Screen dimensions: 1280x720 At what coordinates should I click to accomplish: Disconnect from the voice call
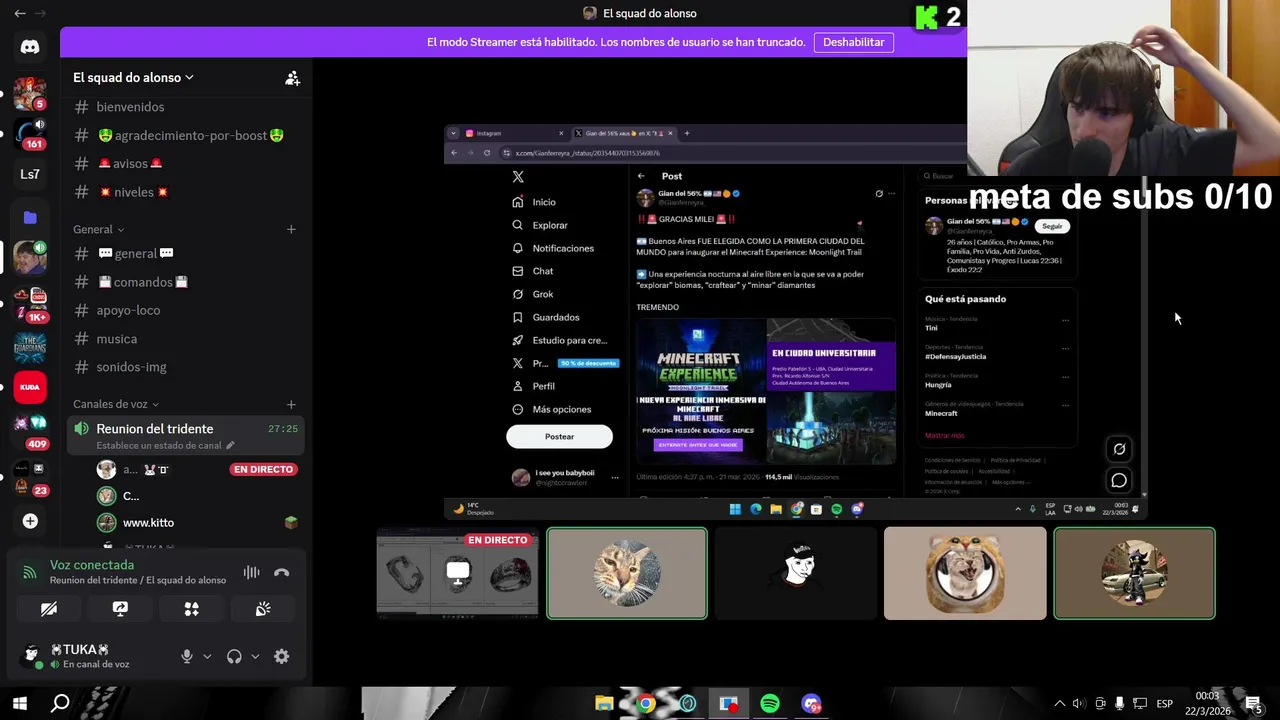point(281,572)
